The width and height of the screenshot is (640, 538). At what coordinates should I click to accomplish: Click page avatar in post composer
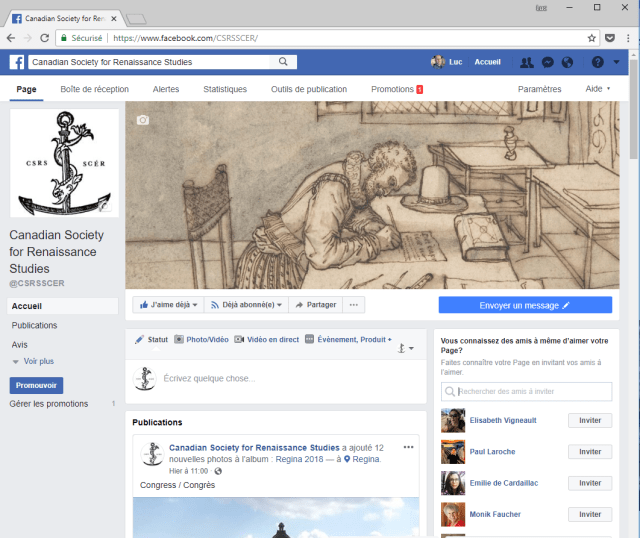[144, 378]
